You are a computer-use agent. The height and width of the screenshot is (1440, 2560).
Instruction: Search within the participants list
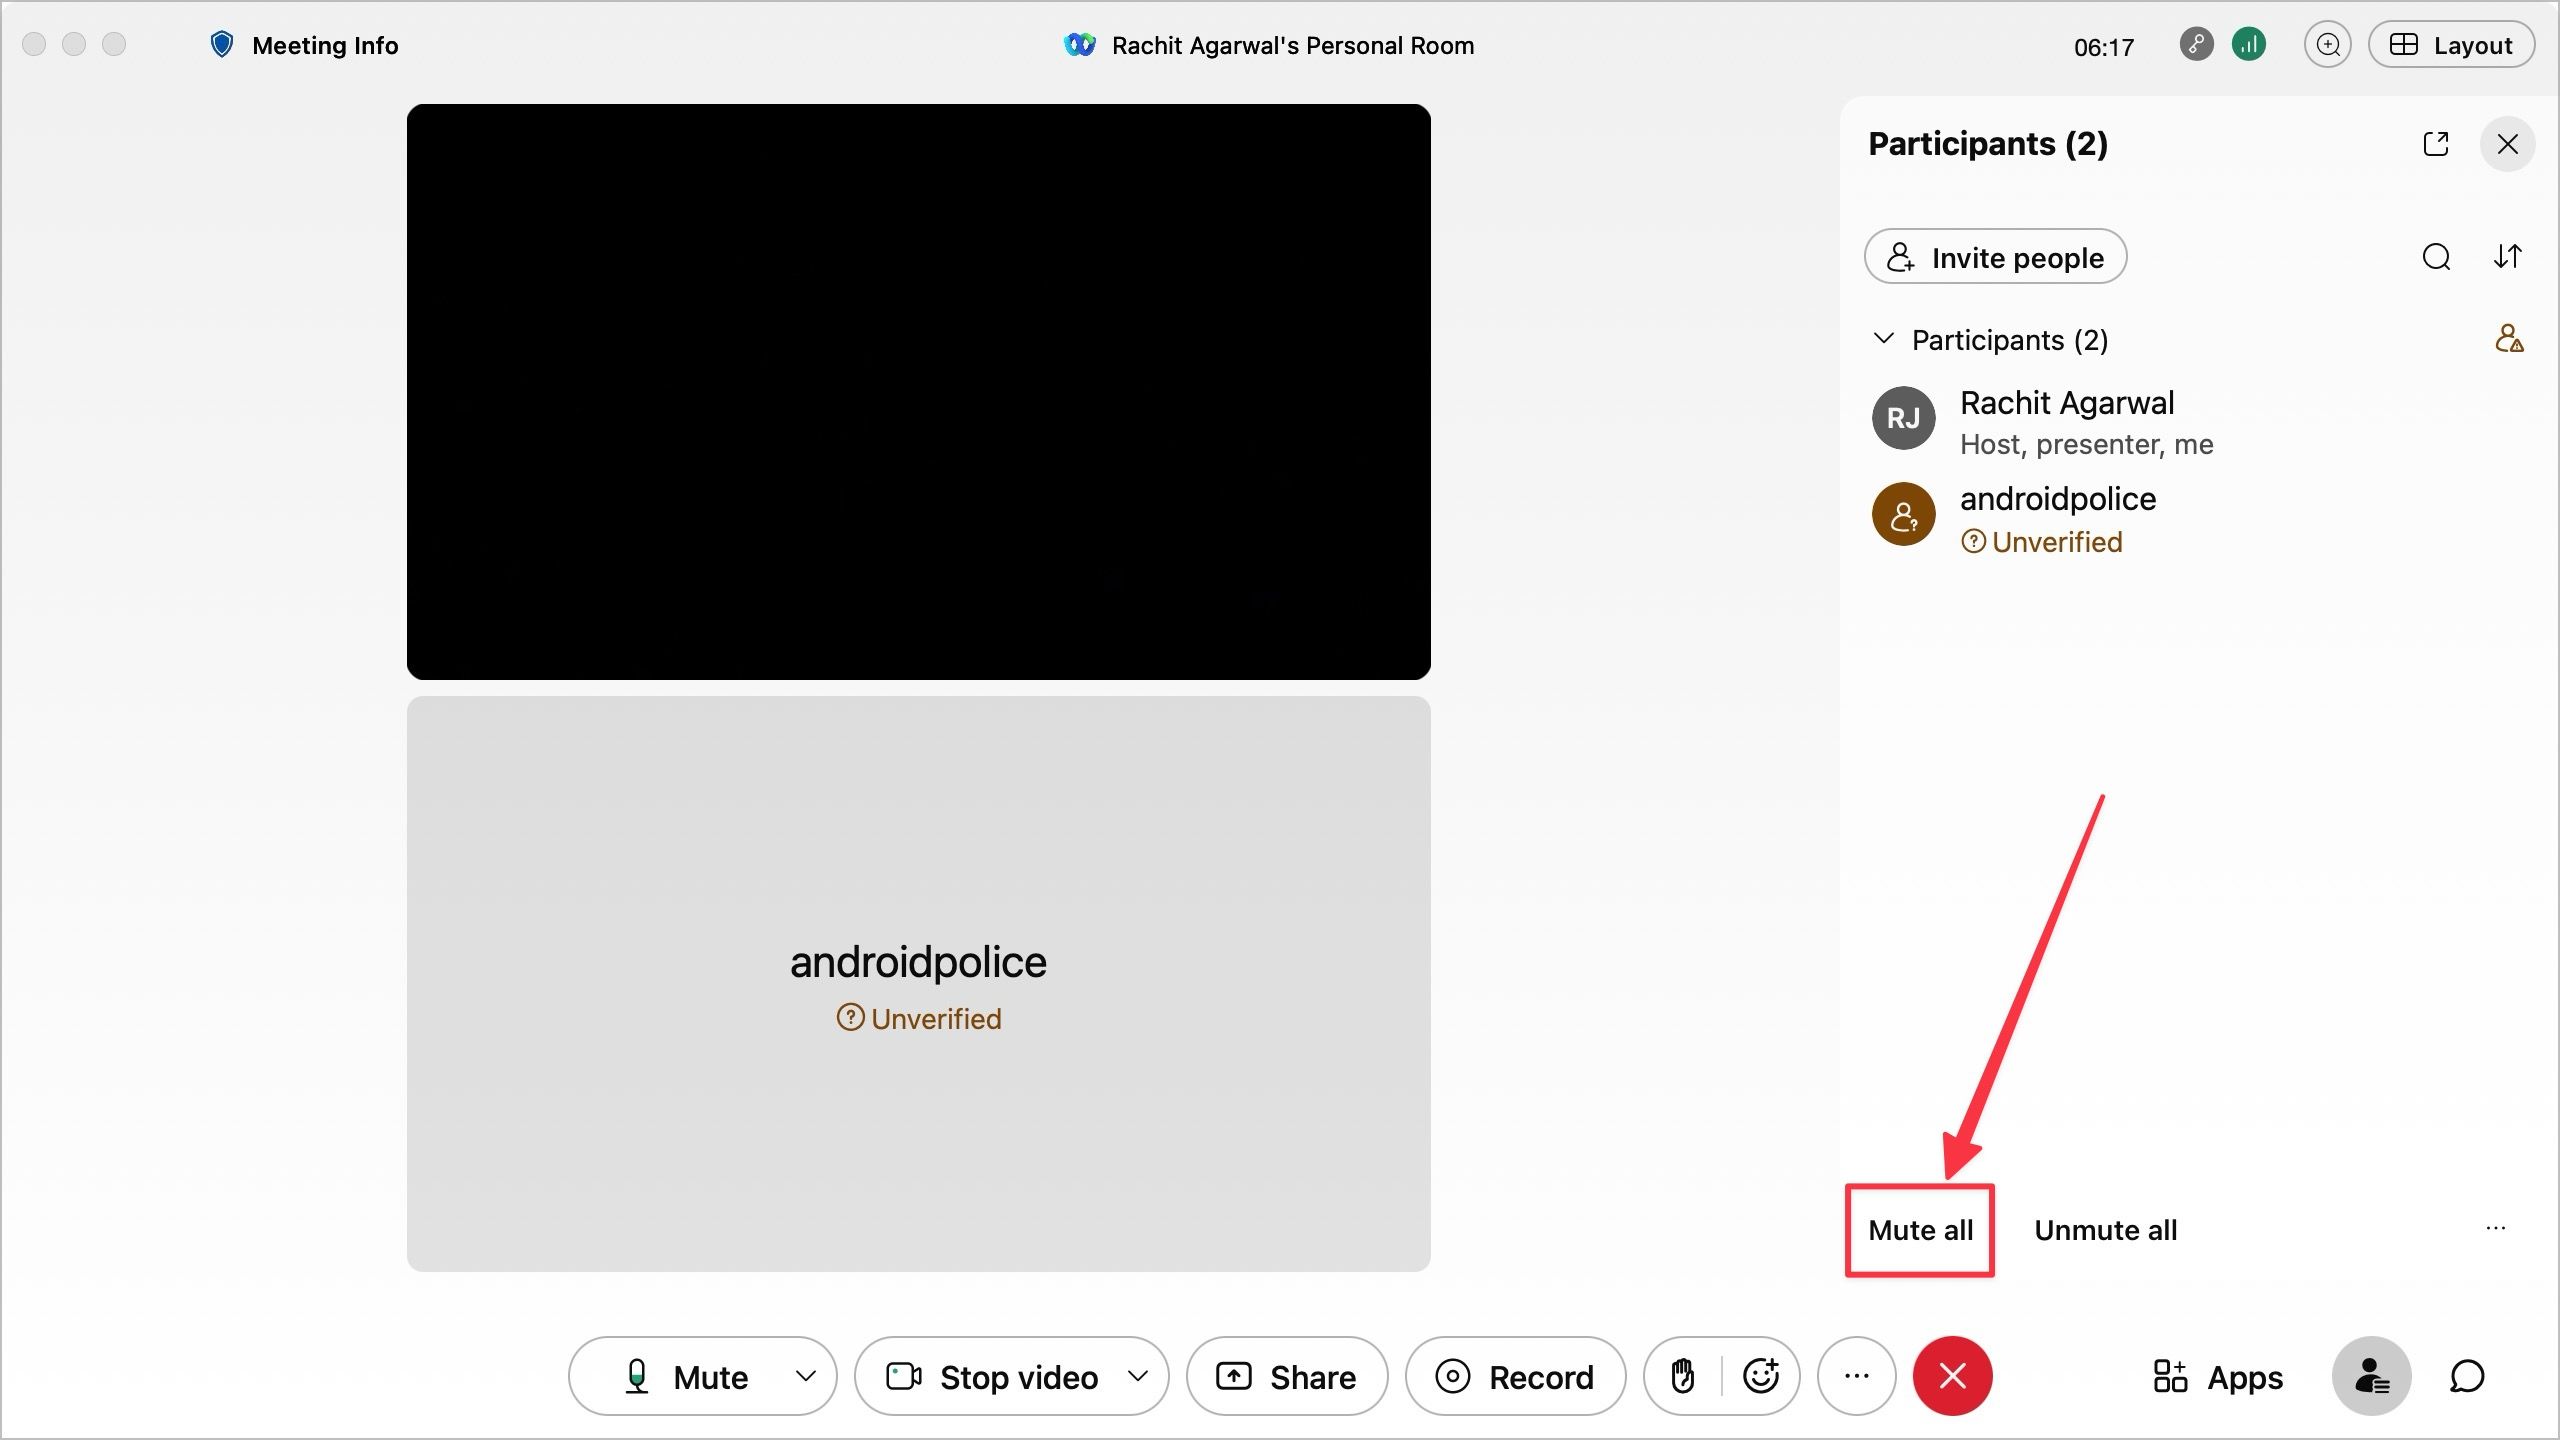(x=2436, y=257)
